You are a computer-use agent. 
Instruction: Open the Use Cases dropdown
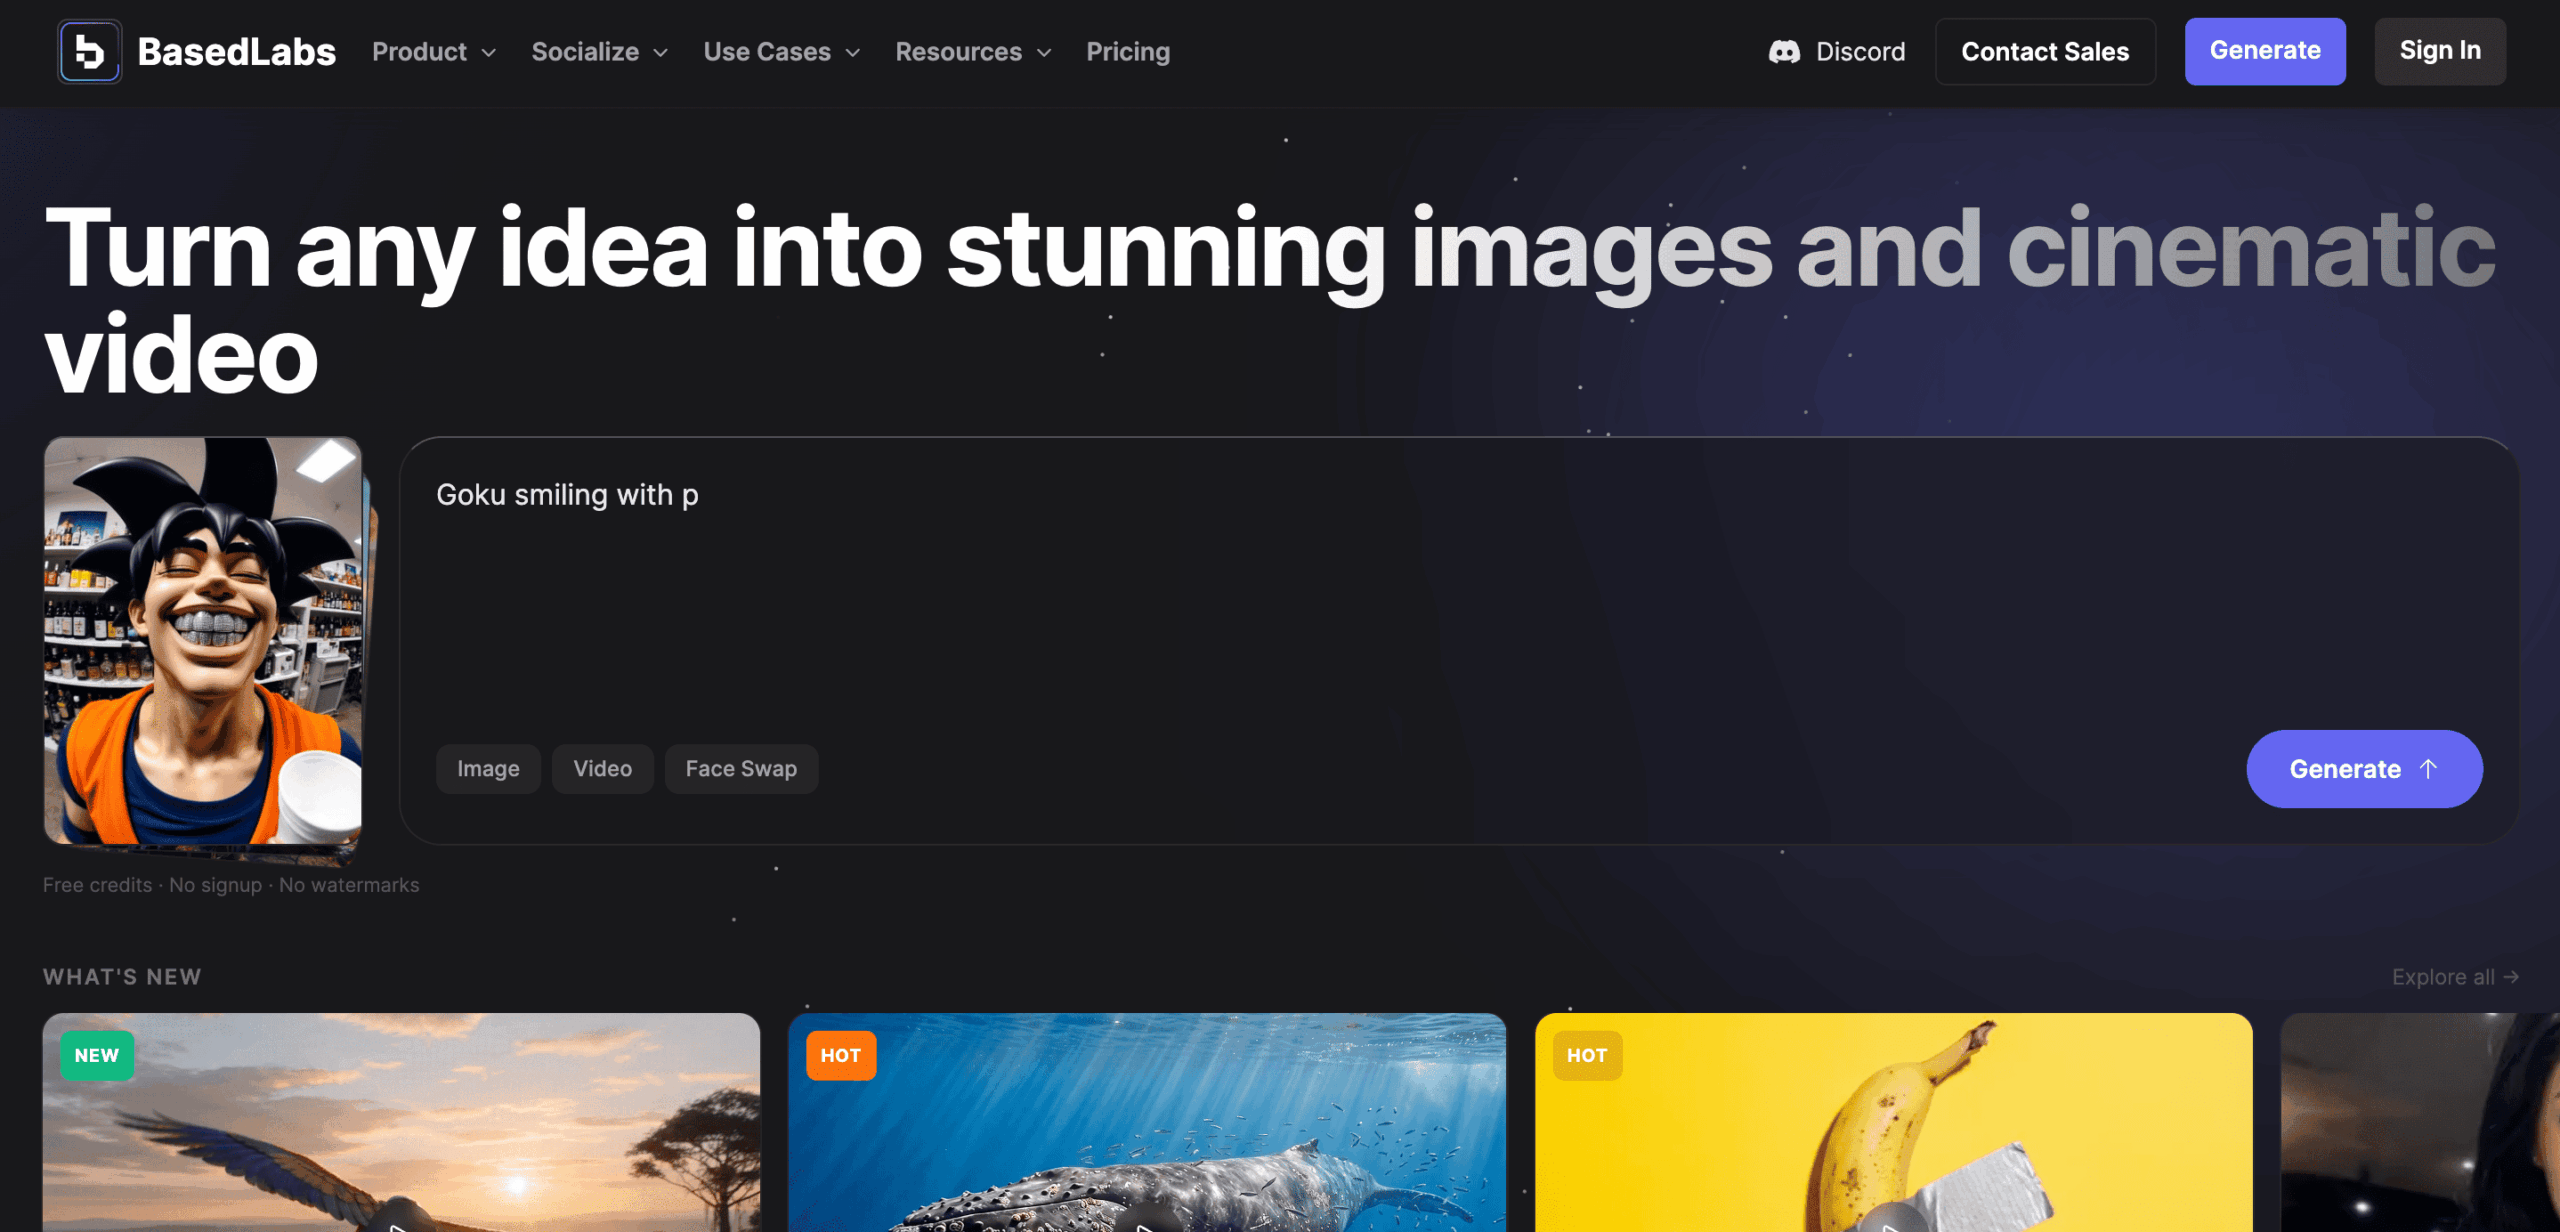pyautogui.click(x=781, y=52)
